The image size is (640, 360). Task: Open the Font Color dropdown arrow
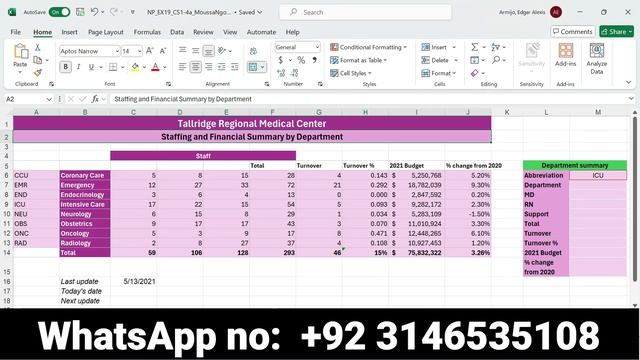165,67
